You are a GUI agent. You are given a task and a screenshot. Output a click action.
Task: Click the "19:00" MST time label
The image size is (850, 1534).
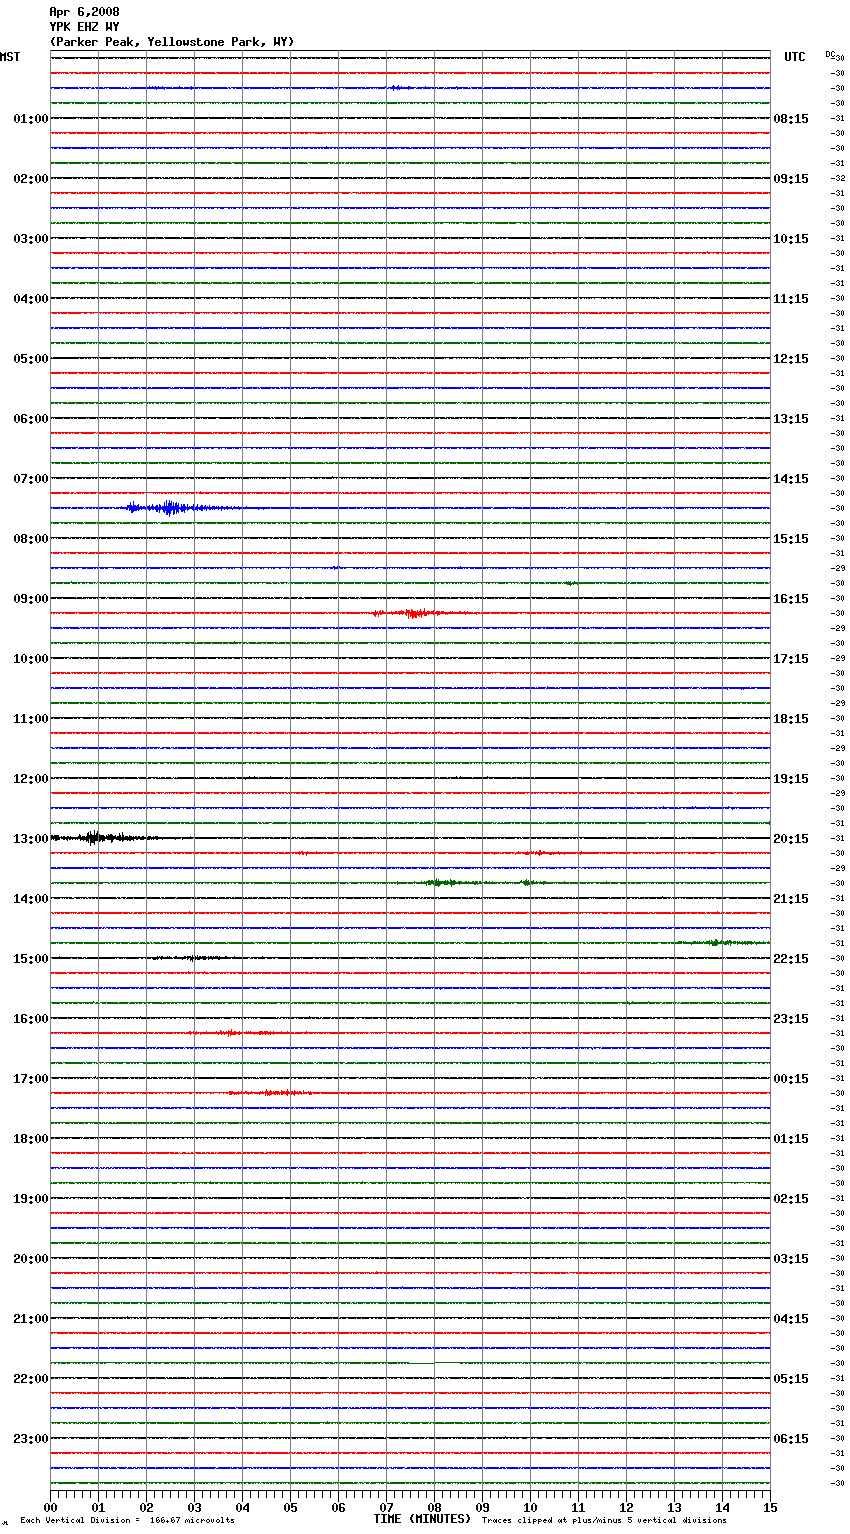pos(31,1199)
